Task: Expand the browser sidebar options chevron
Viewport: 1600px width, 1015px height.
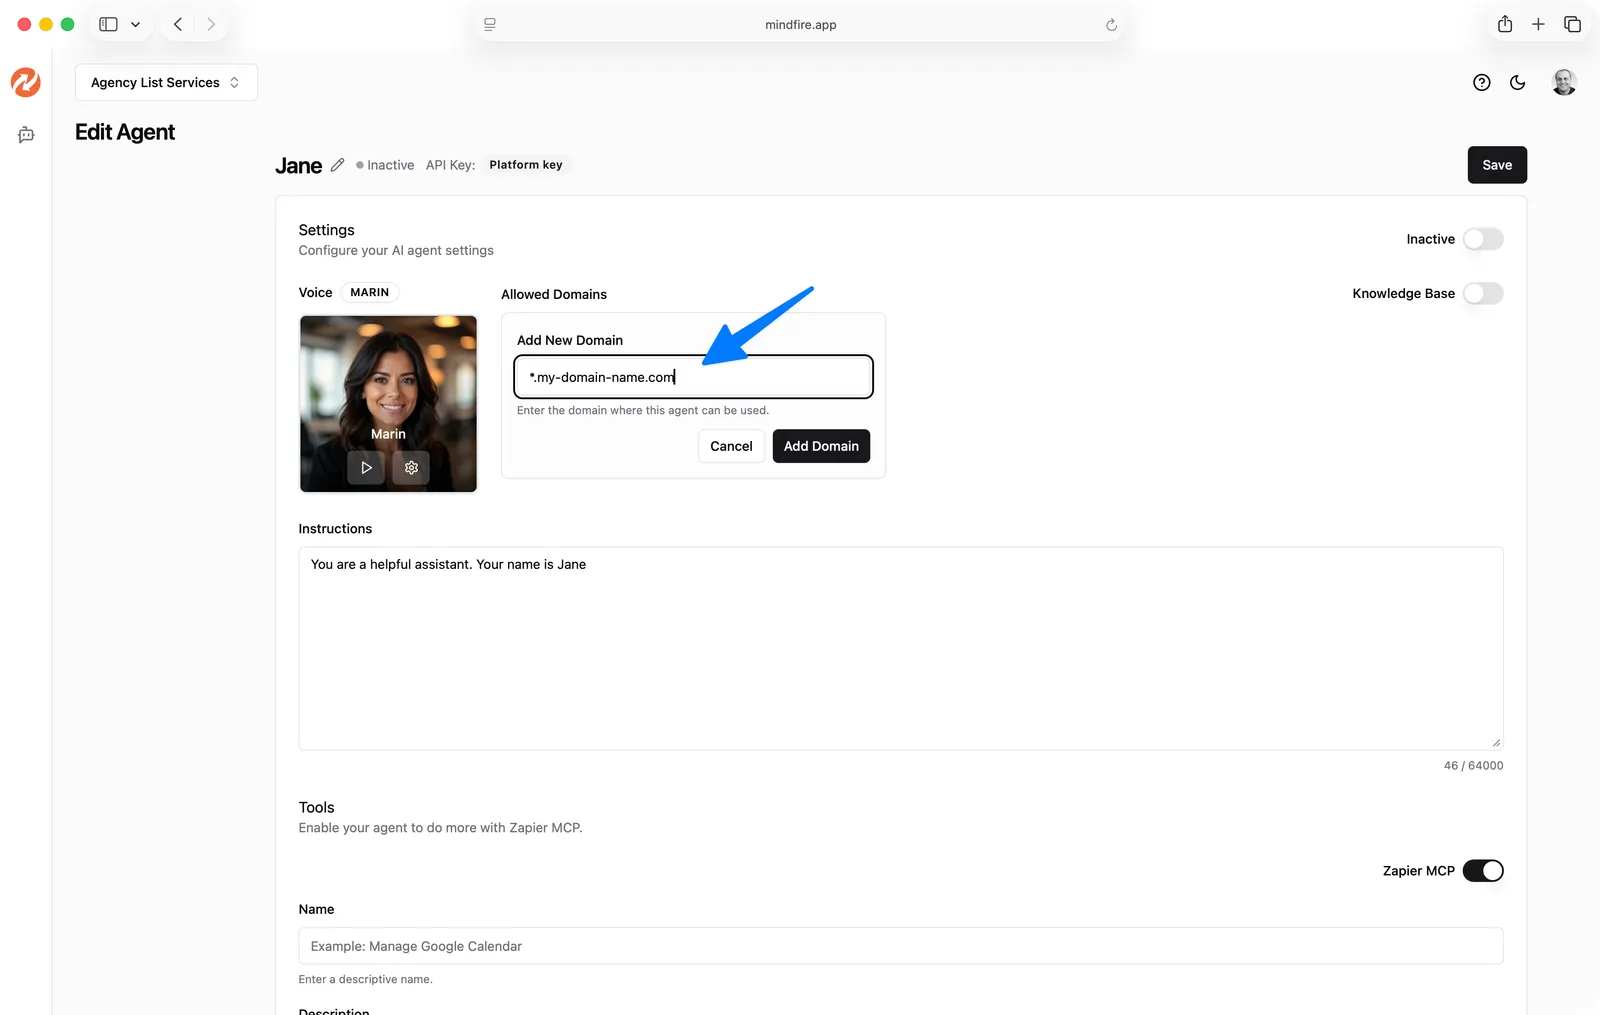Action: (x=136, y=24)
